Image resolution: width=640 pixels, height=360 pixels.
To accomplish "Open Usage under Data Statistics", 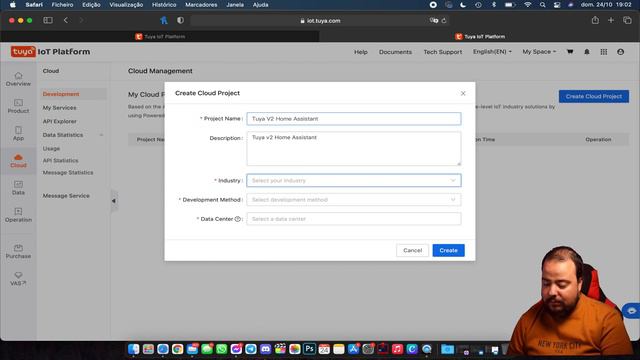I will (51, 149).
